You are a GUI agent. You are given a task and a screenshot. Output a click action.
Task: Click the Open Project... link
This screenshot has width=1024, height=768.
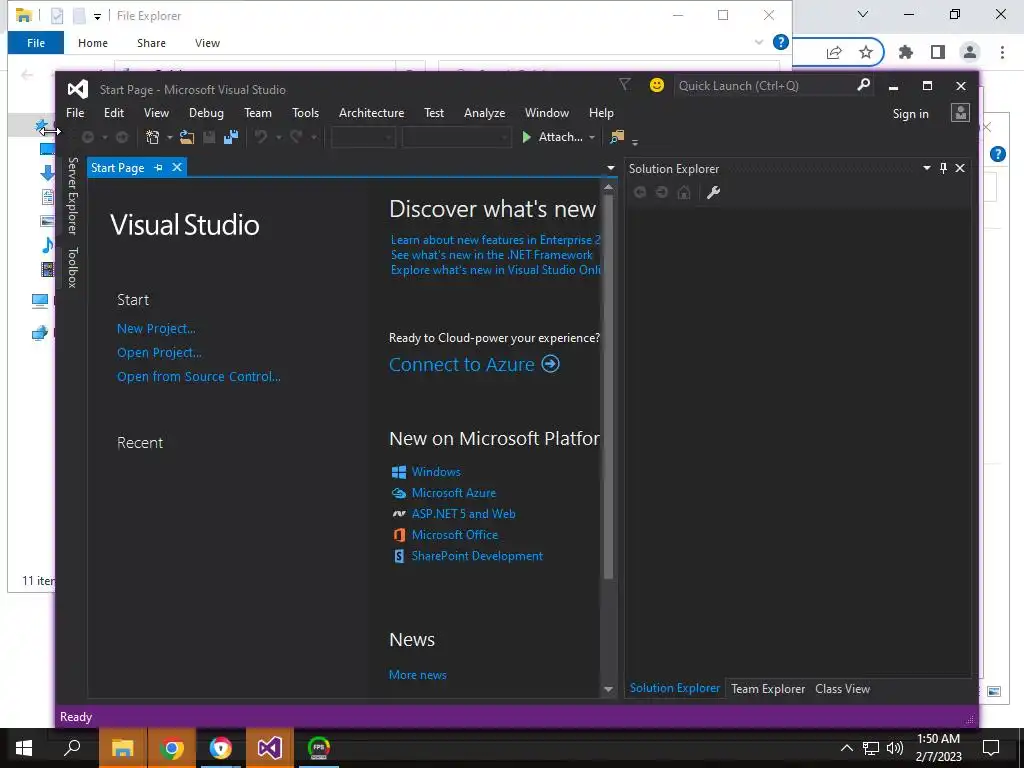click(x=159, y=353)
